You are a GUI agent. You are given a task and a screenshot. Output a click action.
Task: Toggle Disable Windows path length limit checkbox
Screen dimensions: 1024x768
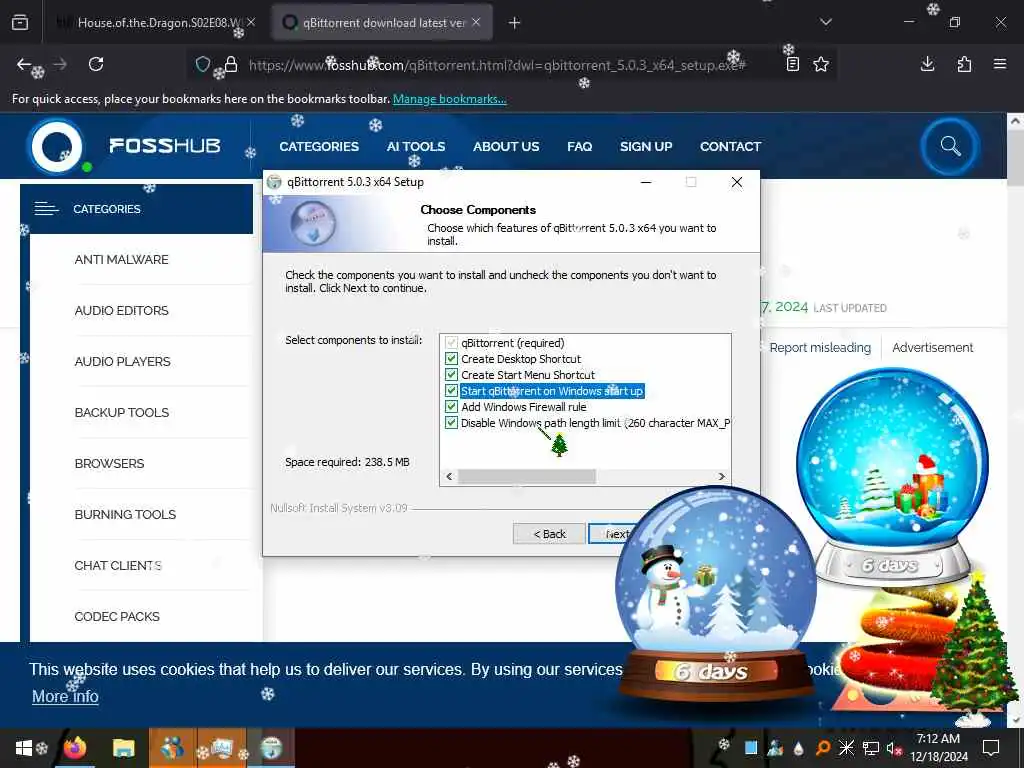(451, 423)
